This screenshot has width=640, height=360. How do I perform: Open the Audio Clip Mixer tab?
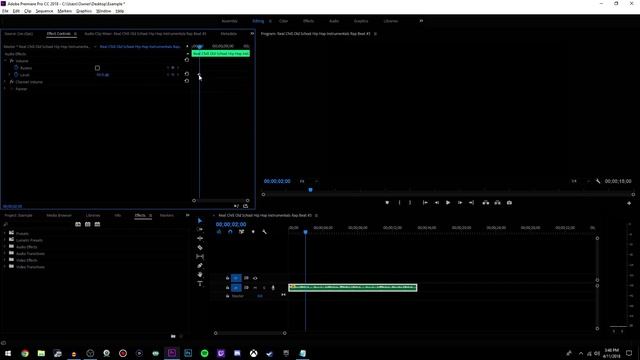[145, 34]
